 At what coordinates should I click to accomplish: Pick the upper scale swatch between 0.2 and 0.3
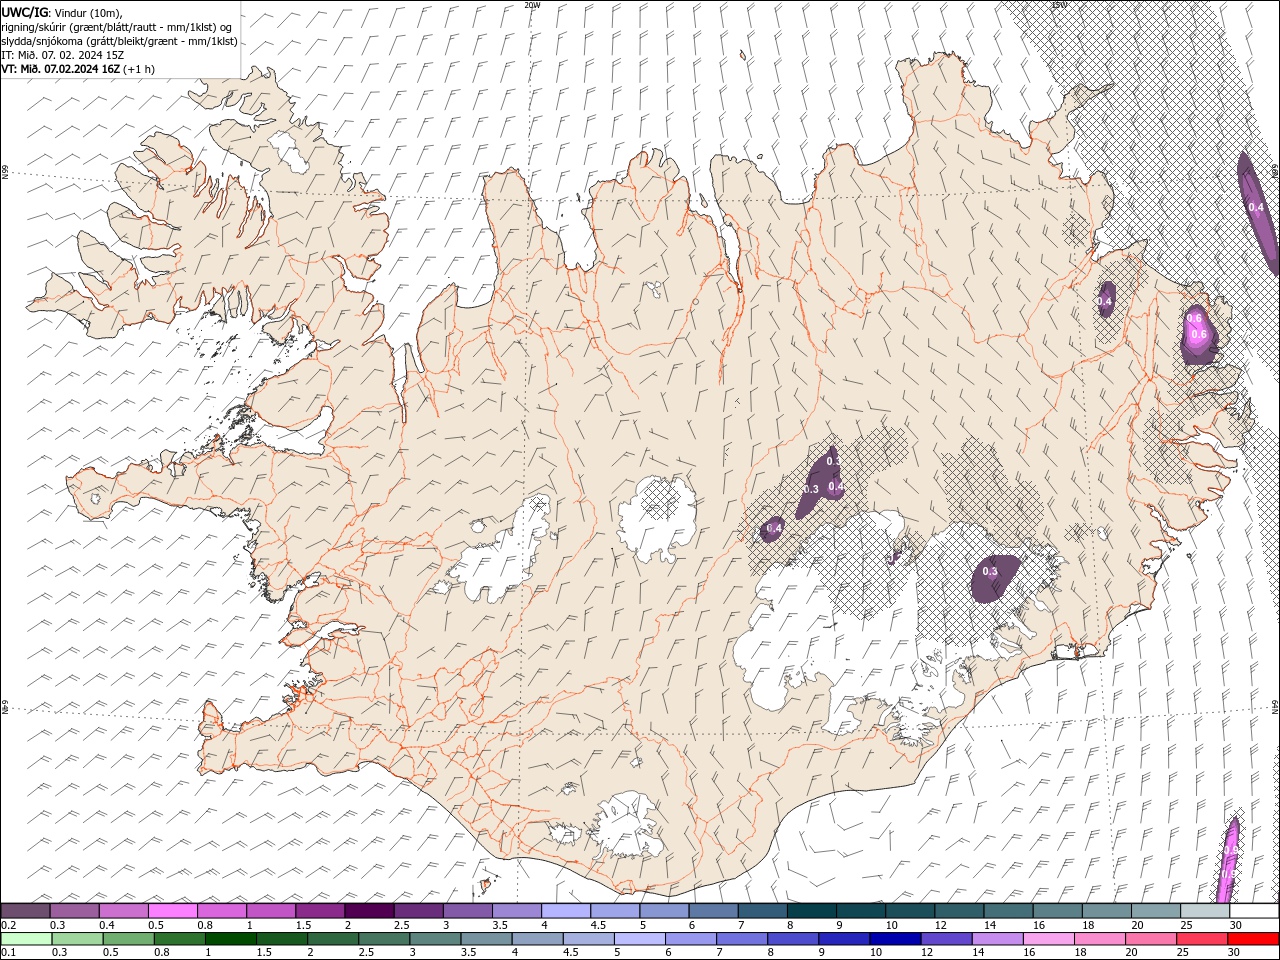[25, 911]
